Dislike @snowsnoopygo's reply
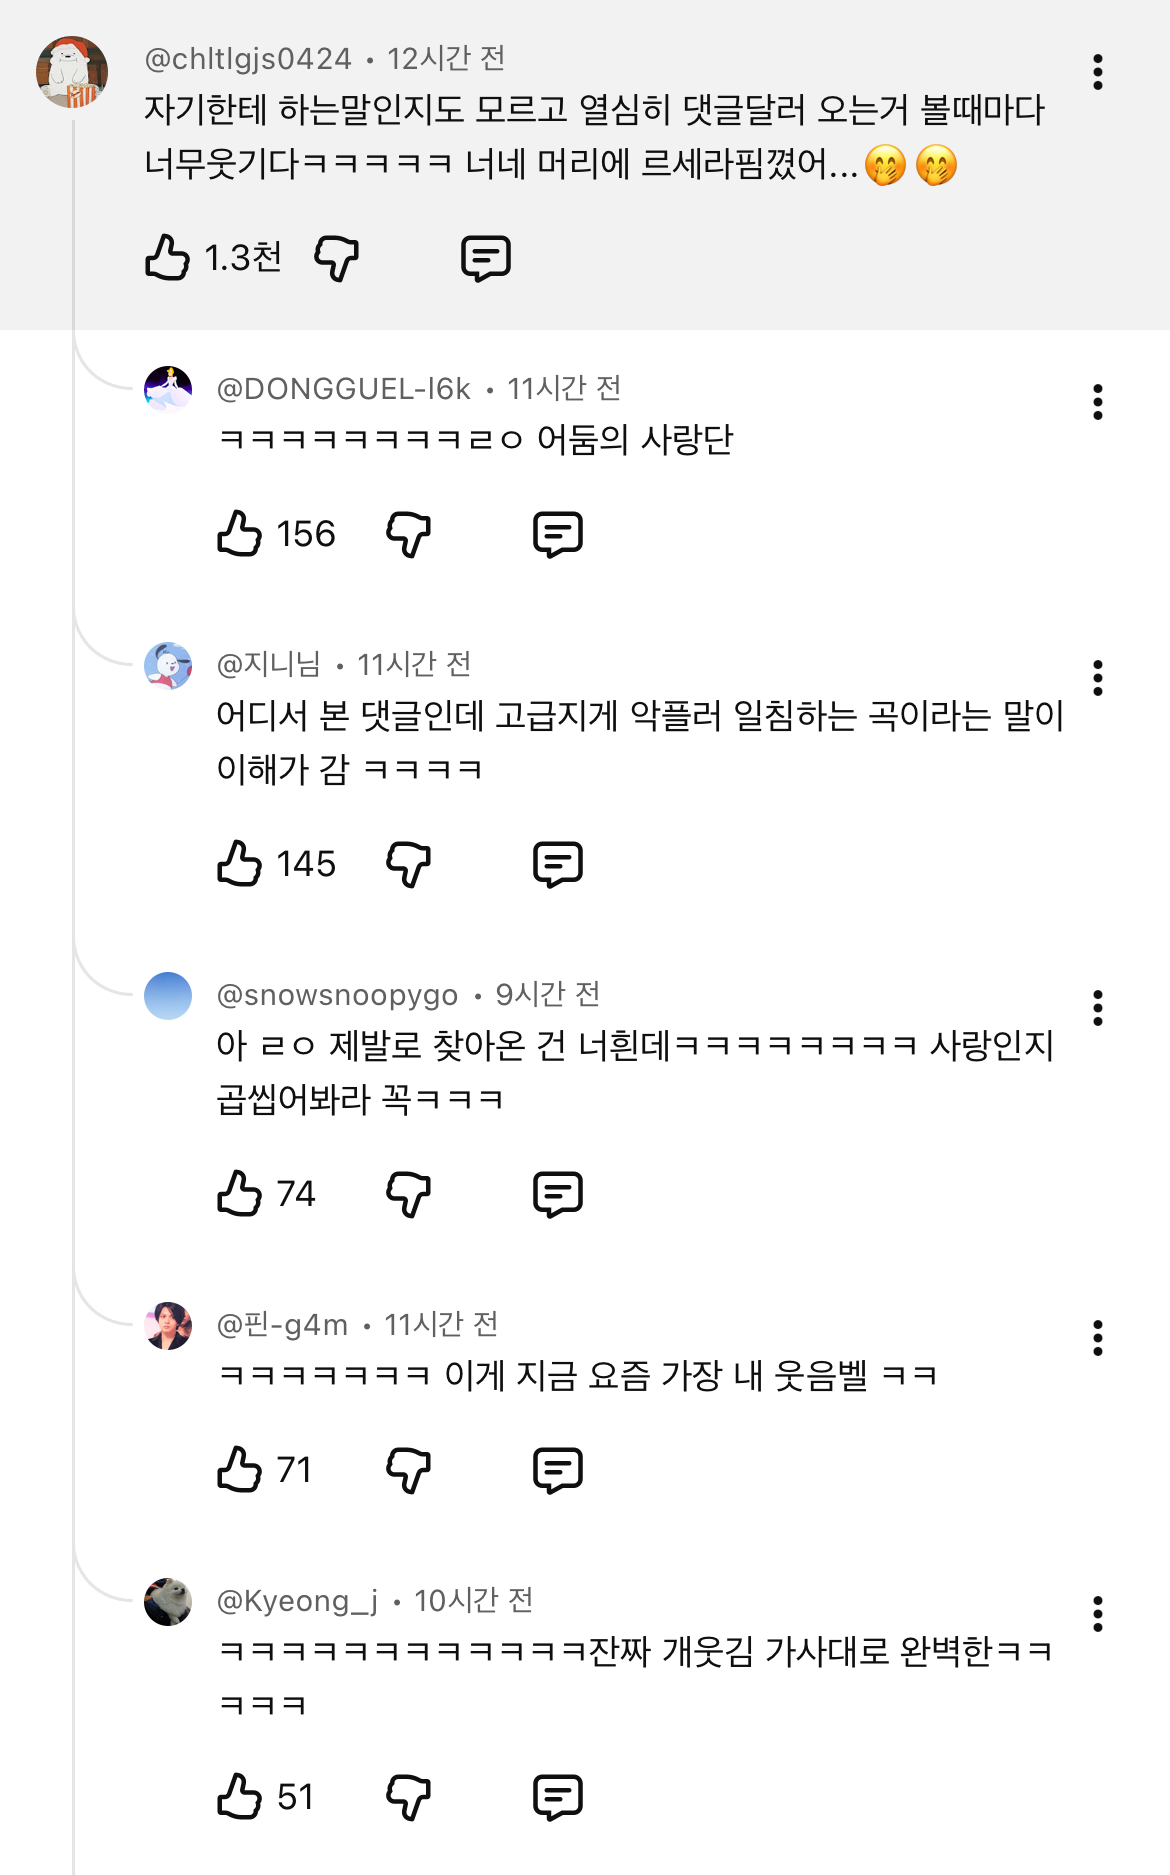Image resolution: width=1170 pixels, height=1875 pixels. [408, 1194]
